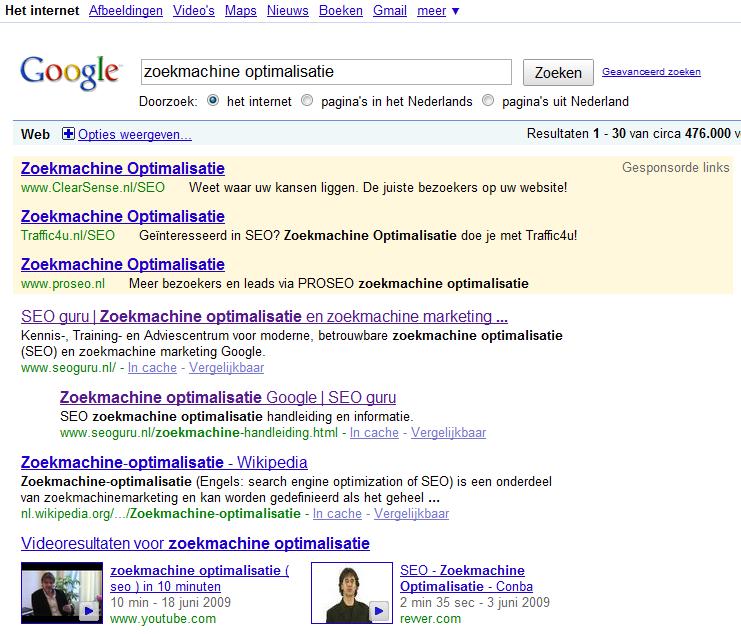This screenshot has width=741, height=634.
Task: Expand 'Opties weergeven...' options
Action: coord(135,135)
